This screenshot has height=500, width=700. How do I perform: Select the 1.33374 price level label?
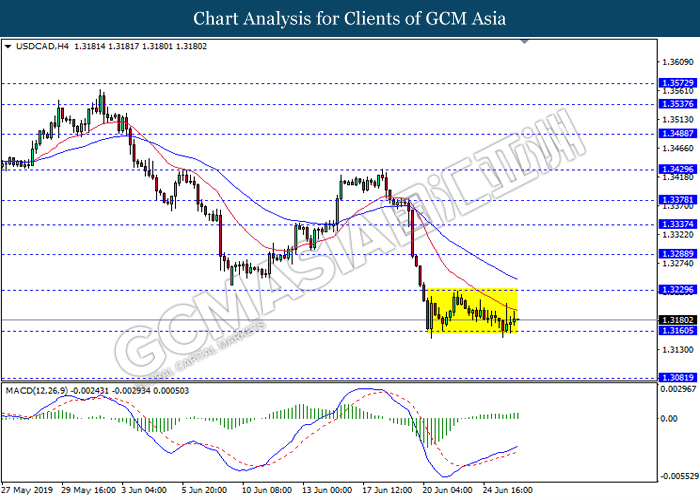click(678, 224)
